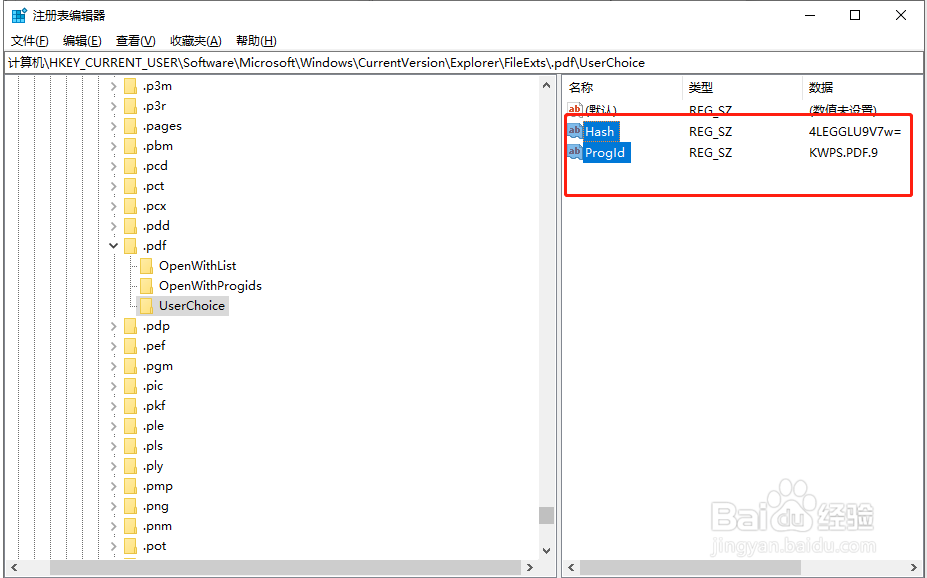Expand the .pages key
Image resolution: width=927 pixels, height=578 pixels.
pos(114,126)
